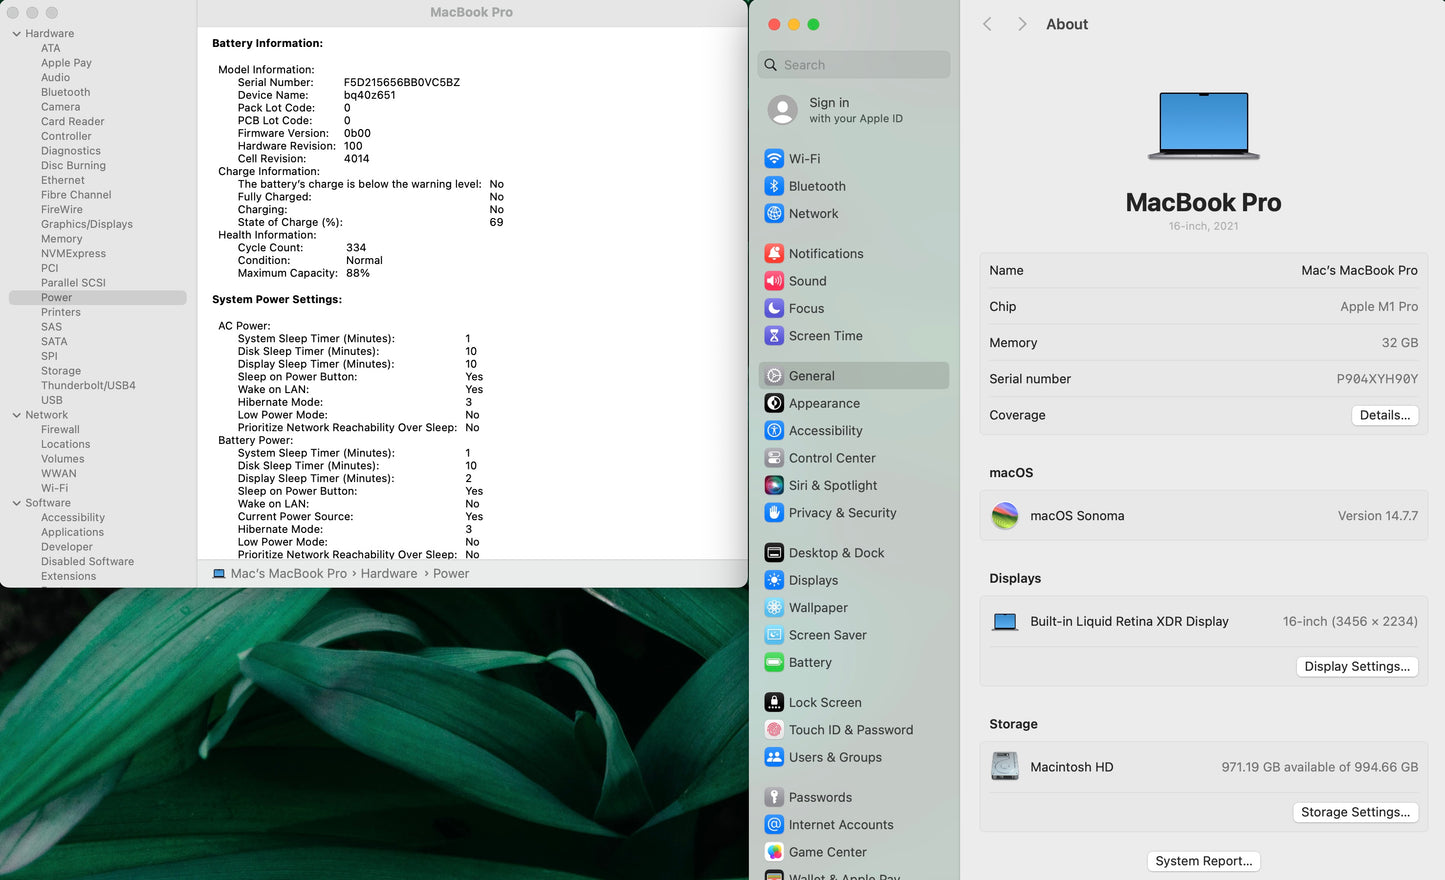
Task: Open the Notifications settings icon
Action: [x=774, y=254]
